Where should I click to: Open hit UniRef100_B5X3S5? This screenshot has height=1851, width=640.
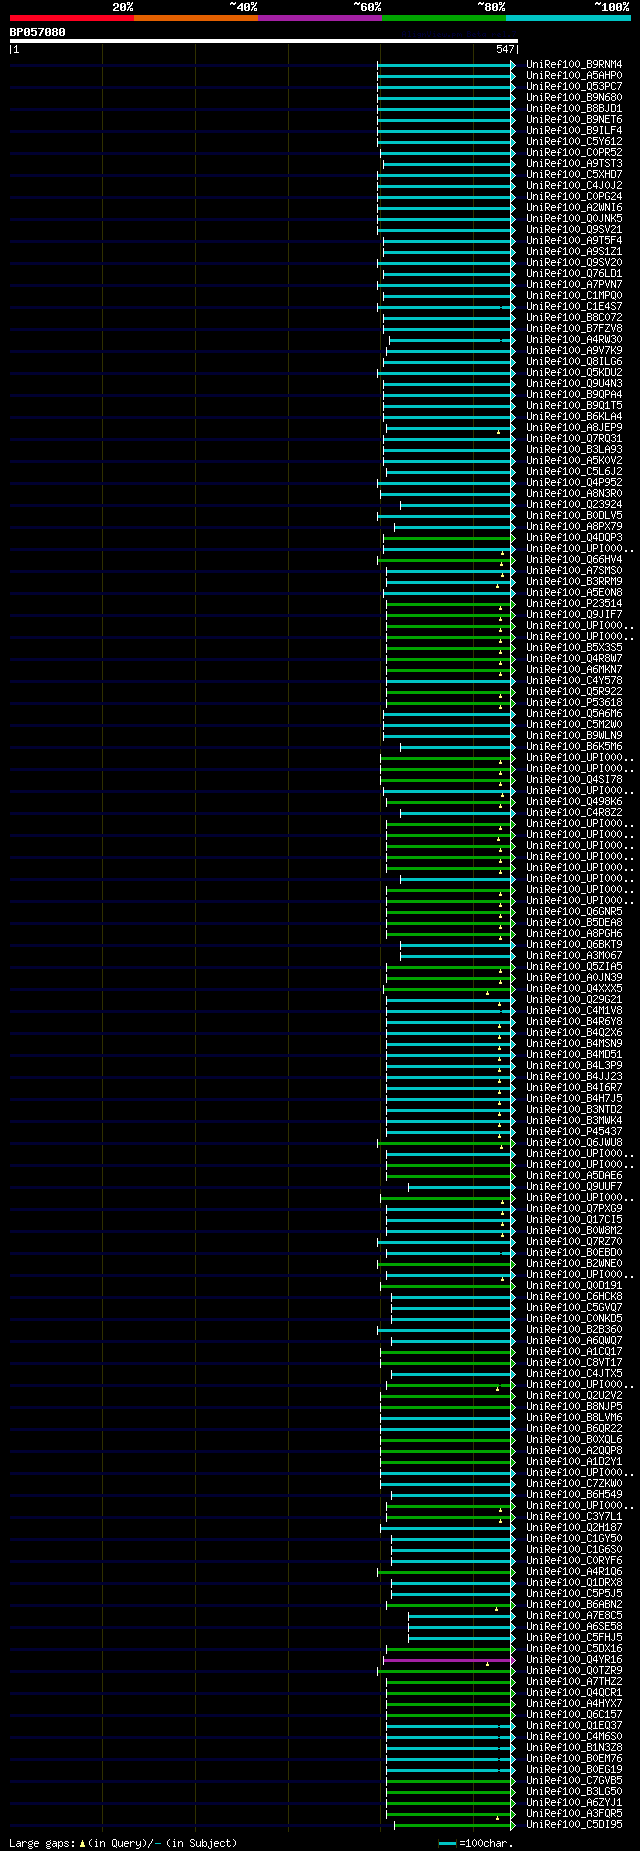(574, 647)
